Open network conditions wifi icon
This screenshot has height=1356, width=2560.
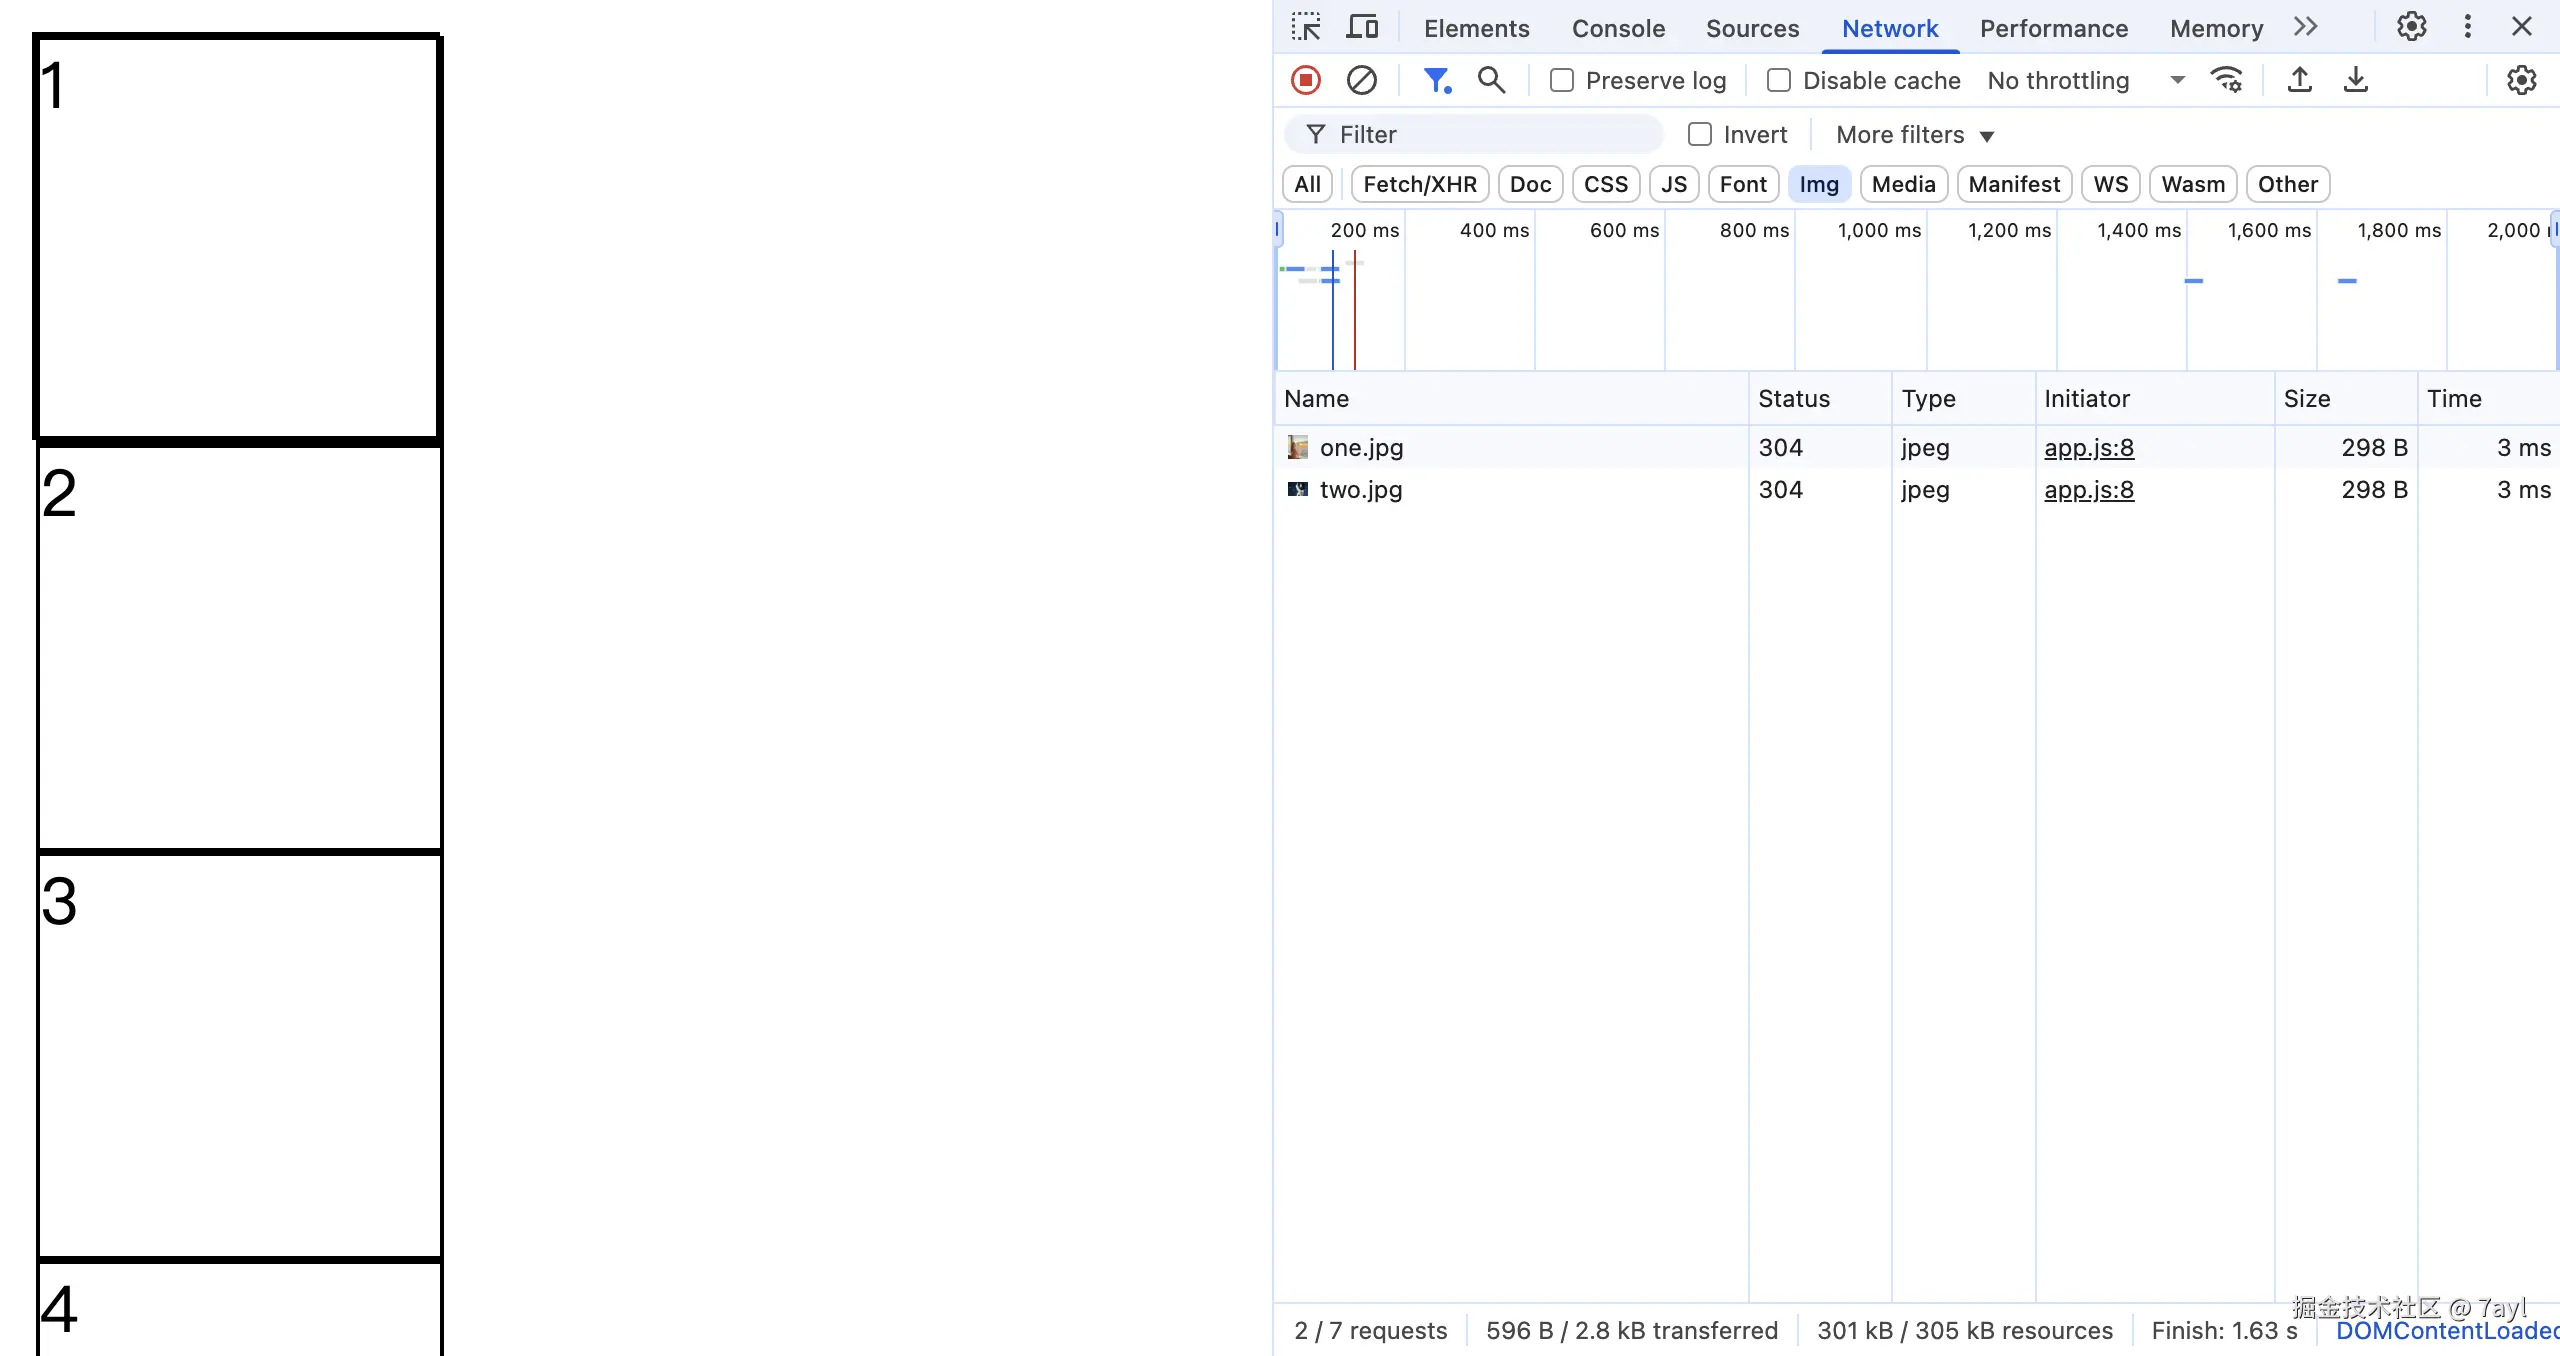click(x=2227, y=80)
